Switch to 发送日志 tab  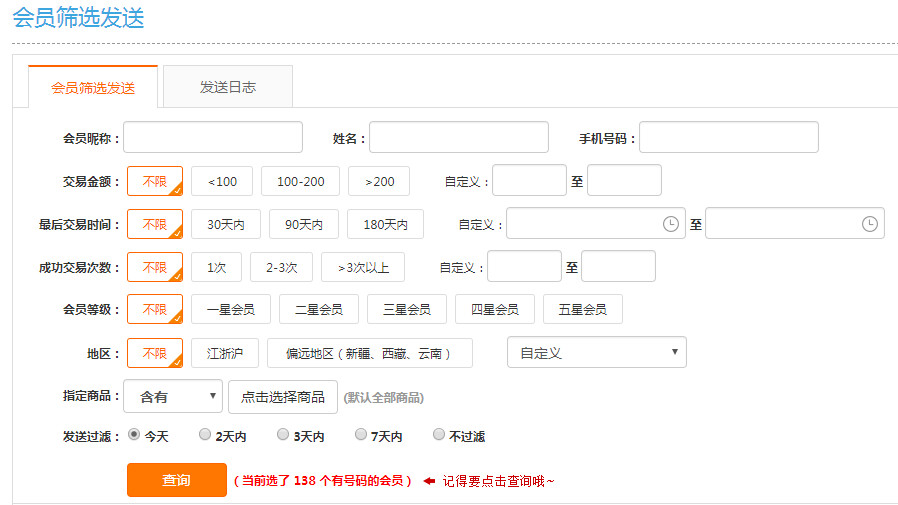tap(228, 86)
